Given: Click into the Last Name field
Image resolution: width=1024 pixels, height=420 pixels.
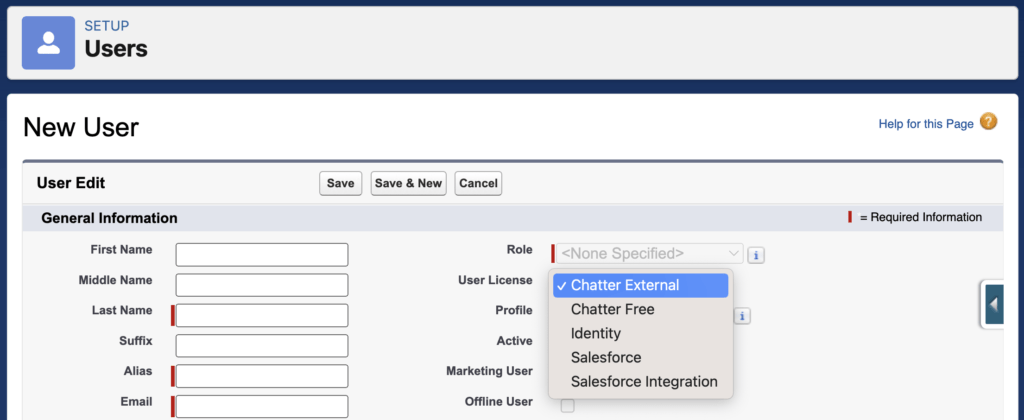Looking at the screenshot, I should pyautogui.click(x=262, y=315).
